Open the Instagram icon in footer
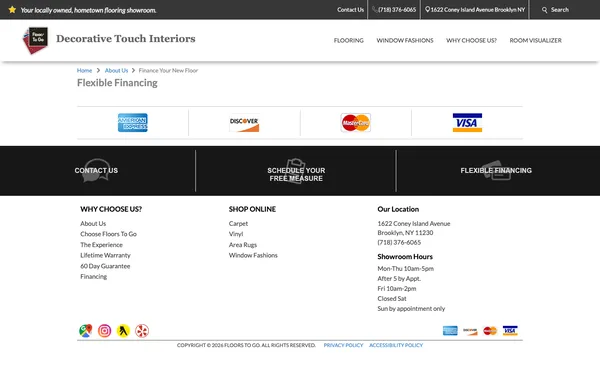Screen dimensions: 600x375 104,331
